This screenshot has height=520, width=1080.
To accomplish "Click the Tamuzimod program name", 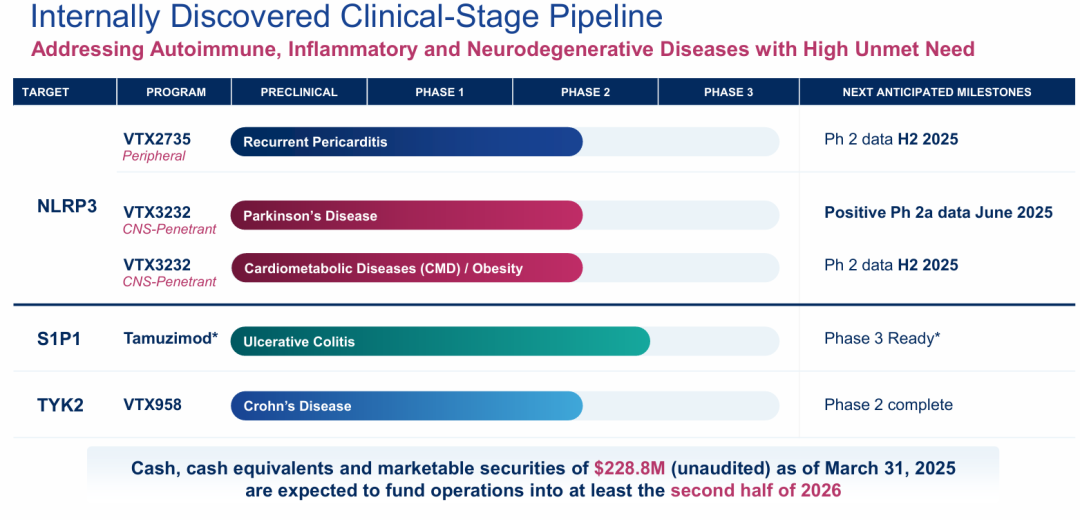I will [x=171, y=338].
